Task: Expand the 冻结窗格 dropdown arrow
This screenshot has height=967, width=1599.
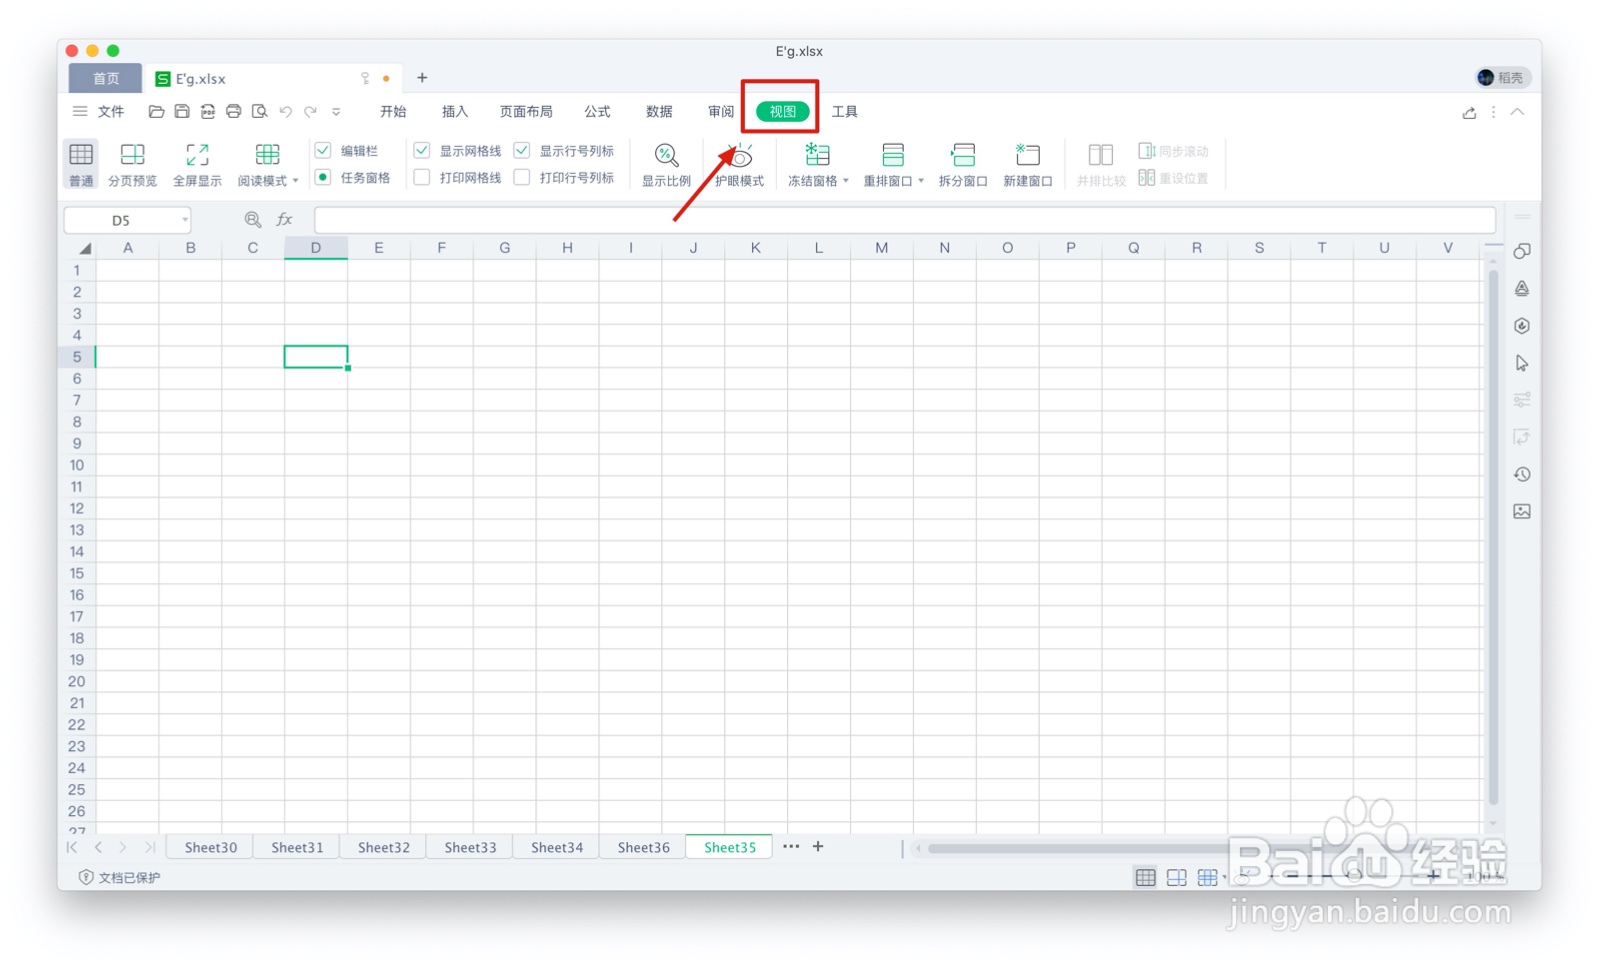Action: pyautogui.click(x=846, y=182)
